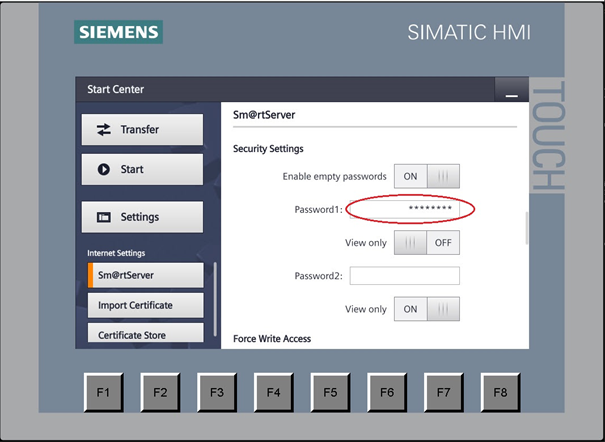Click the Sm@rtServer page scrollbar
The image size is (605, 442).
[527, 228]
